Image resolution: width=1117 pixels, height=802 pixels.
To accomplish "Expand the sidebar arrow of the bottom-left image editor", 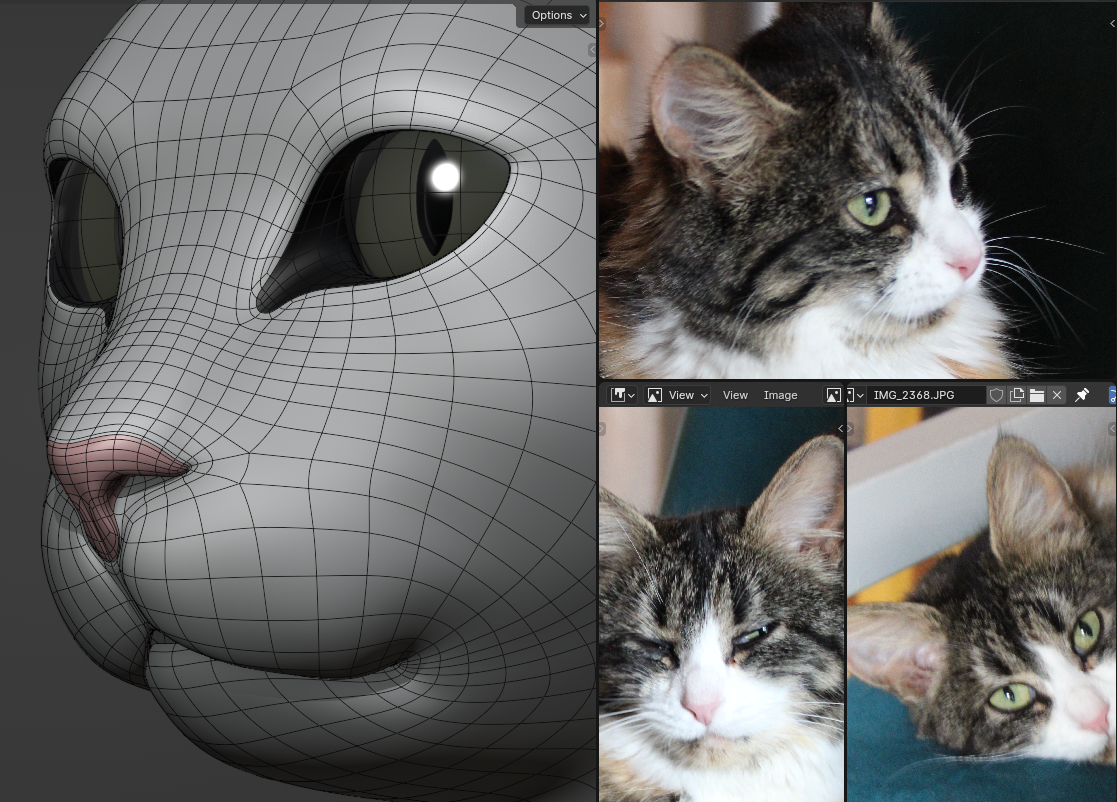I will coord(840,429).
